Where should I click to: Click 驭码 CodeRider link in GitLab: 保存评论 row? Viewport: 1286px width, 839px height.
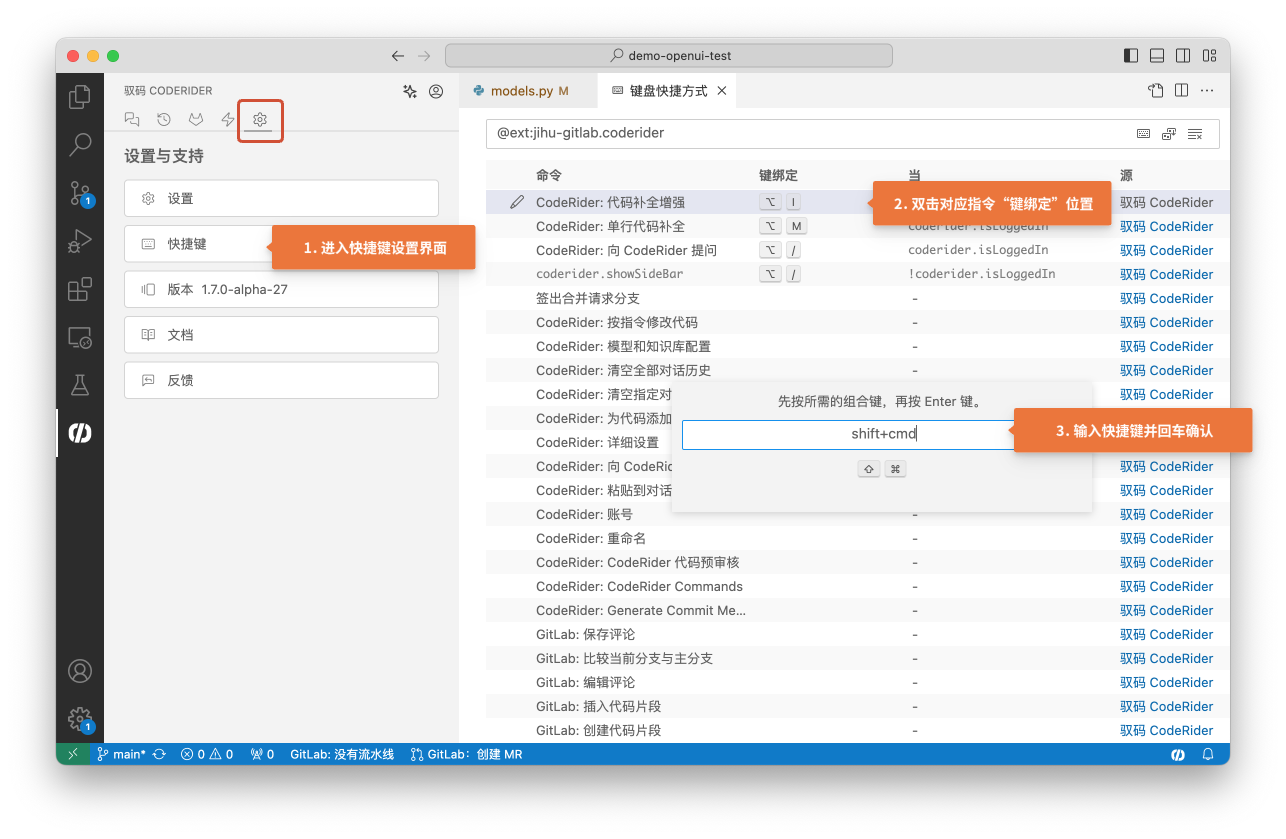click(x=1166, y=634)
